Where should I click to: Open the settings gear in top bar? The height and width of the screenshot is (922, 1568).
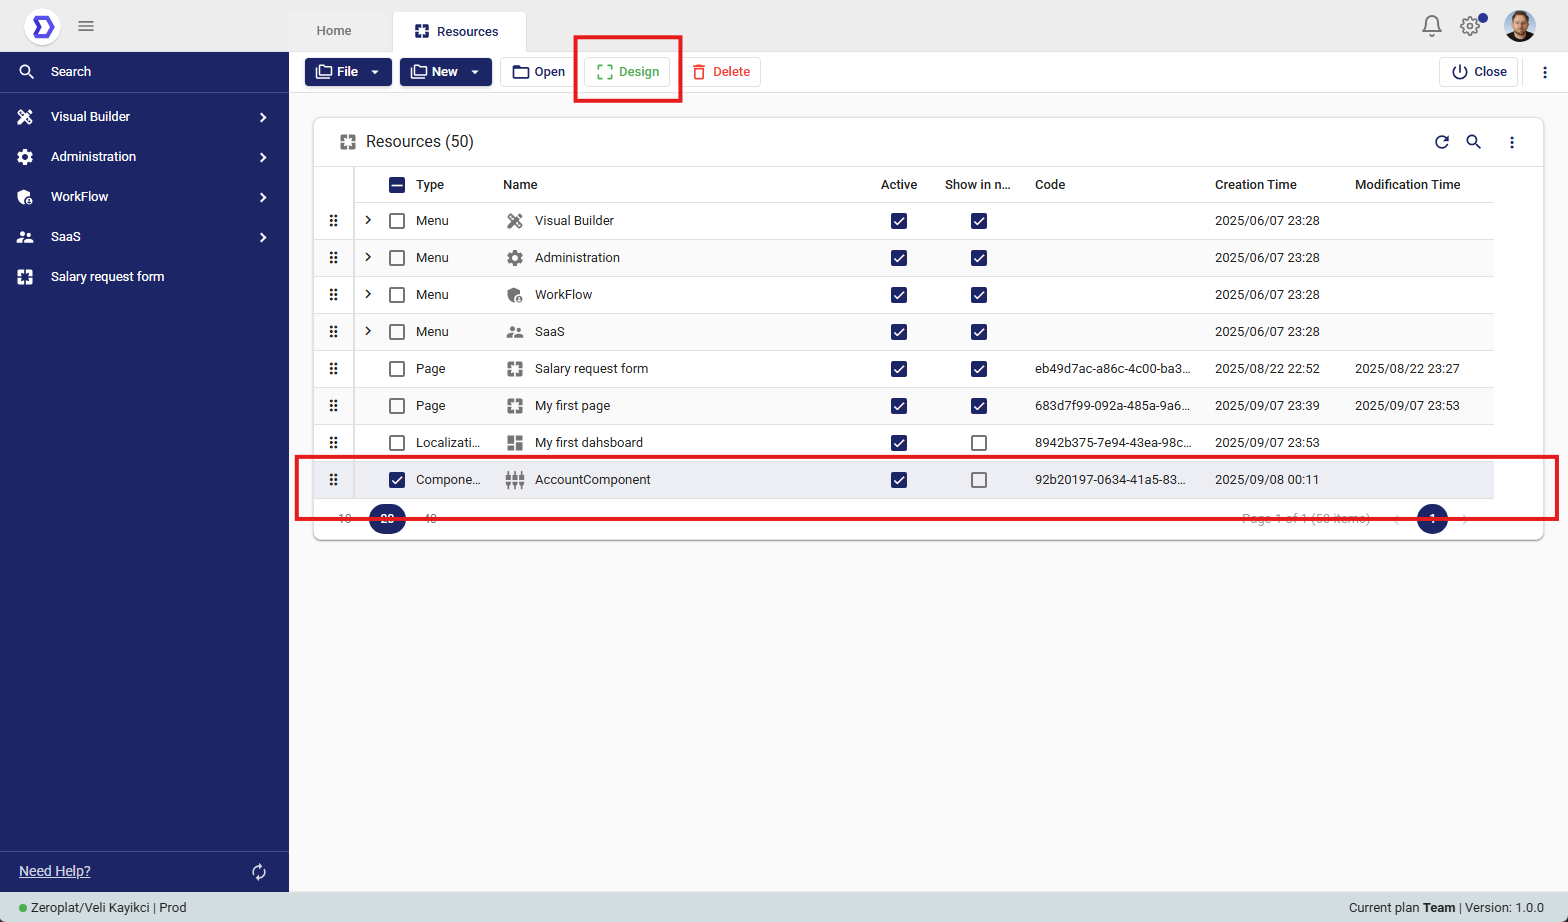pyautogui.click(x=1470, y=26)
